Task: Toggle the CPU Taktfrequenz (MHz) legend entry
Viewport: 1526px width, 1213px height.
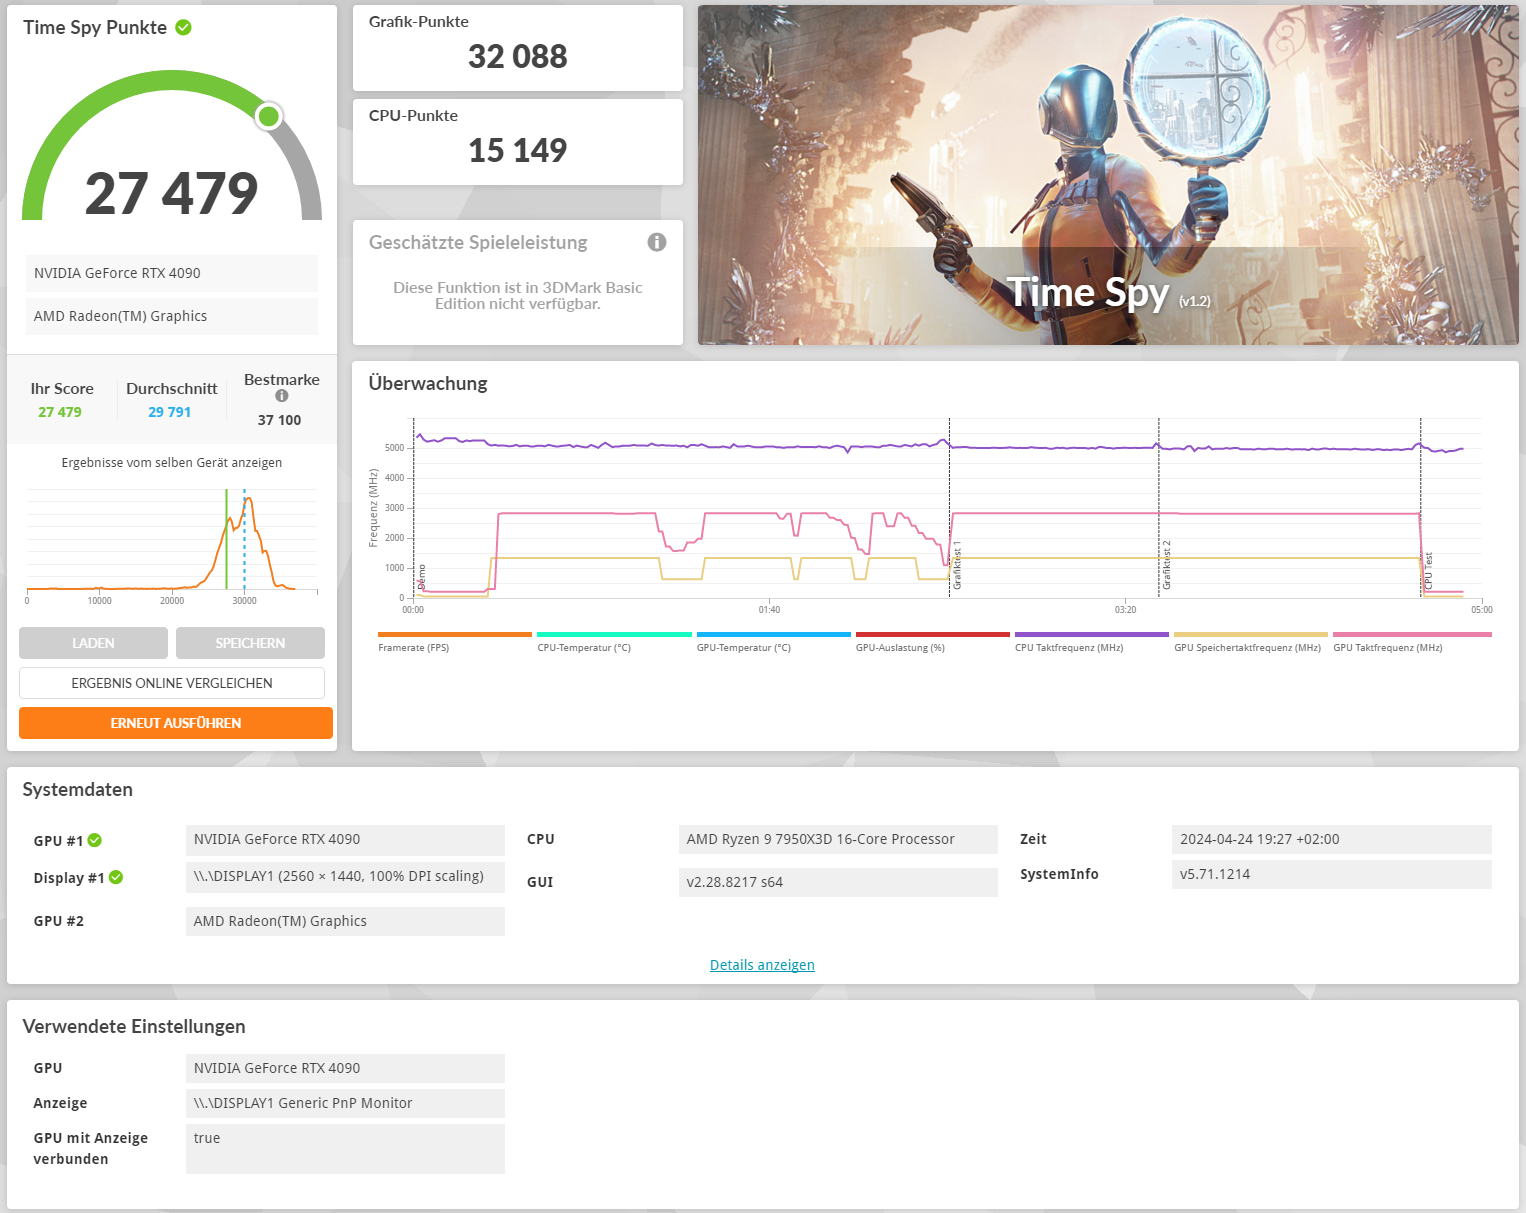Action: (1091, 642)
